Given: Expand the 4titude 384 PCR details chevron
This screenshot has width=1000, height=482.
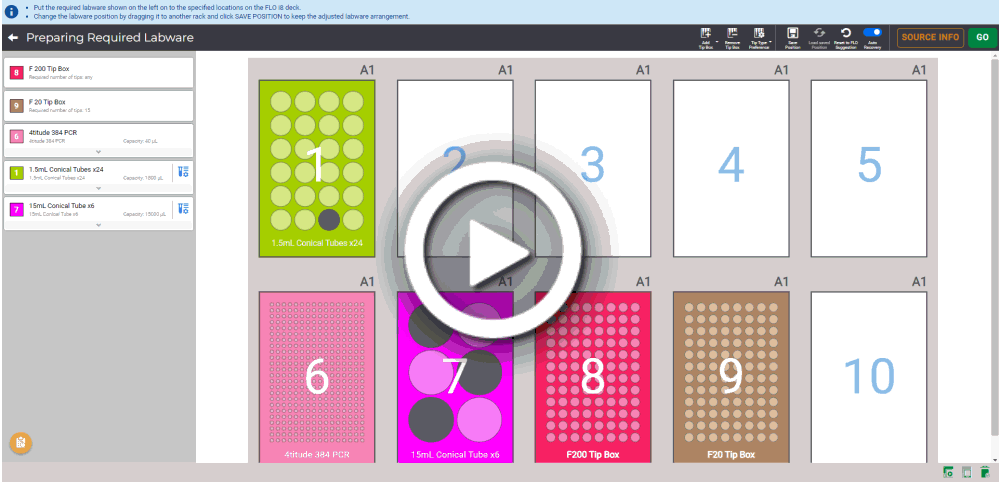Looking at the screenshot, I should click(x=98, y=152).
